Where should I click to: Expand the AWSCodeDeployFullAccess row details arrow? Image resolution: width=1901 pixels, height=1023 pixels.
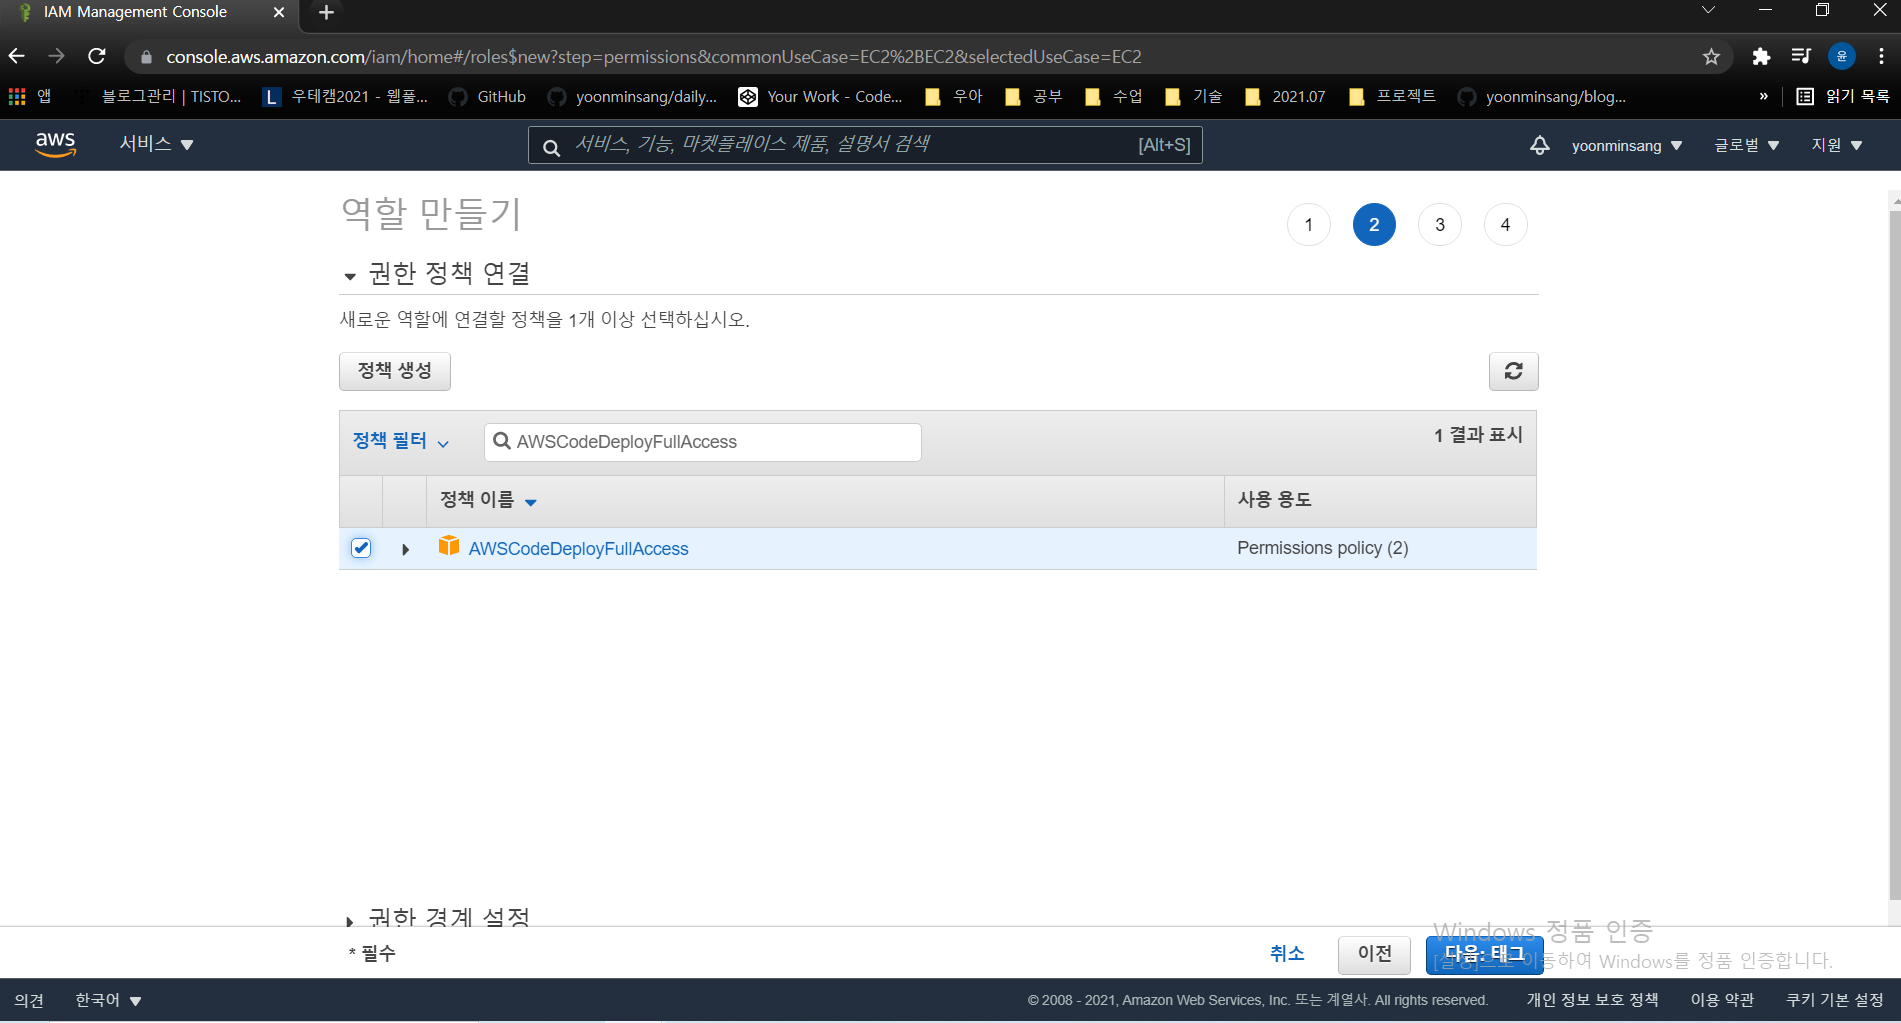405,549
